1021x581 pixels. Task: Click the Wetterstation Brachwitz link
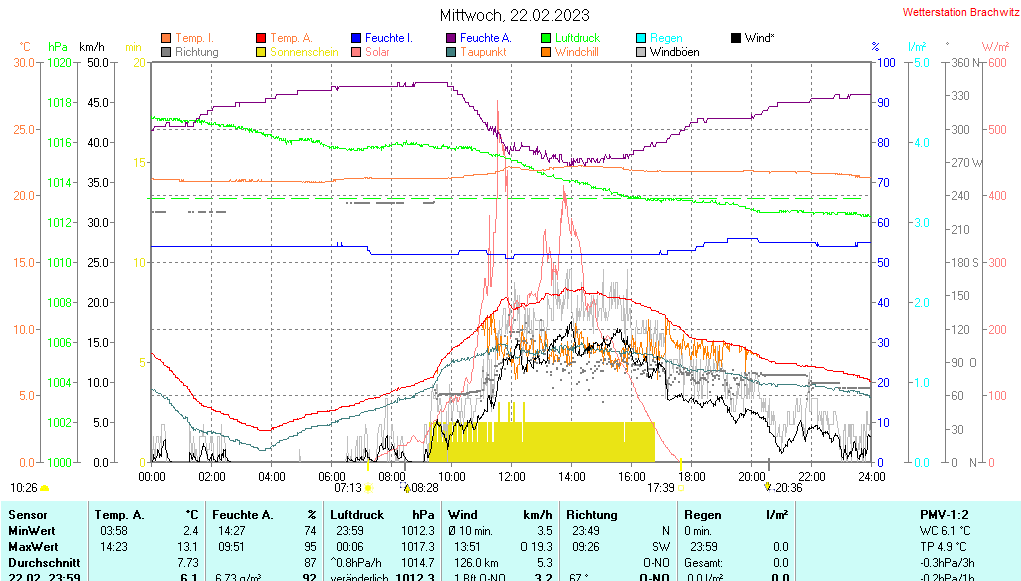point(959,12)
